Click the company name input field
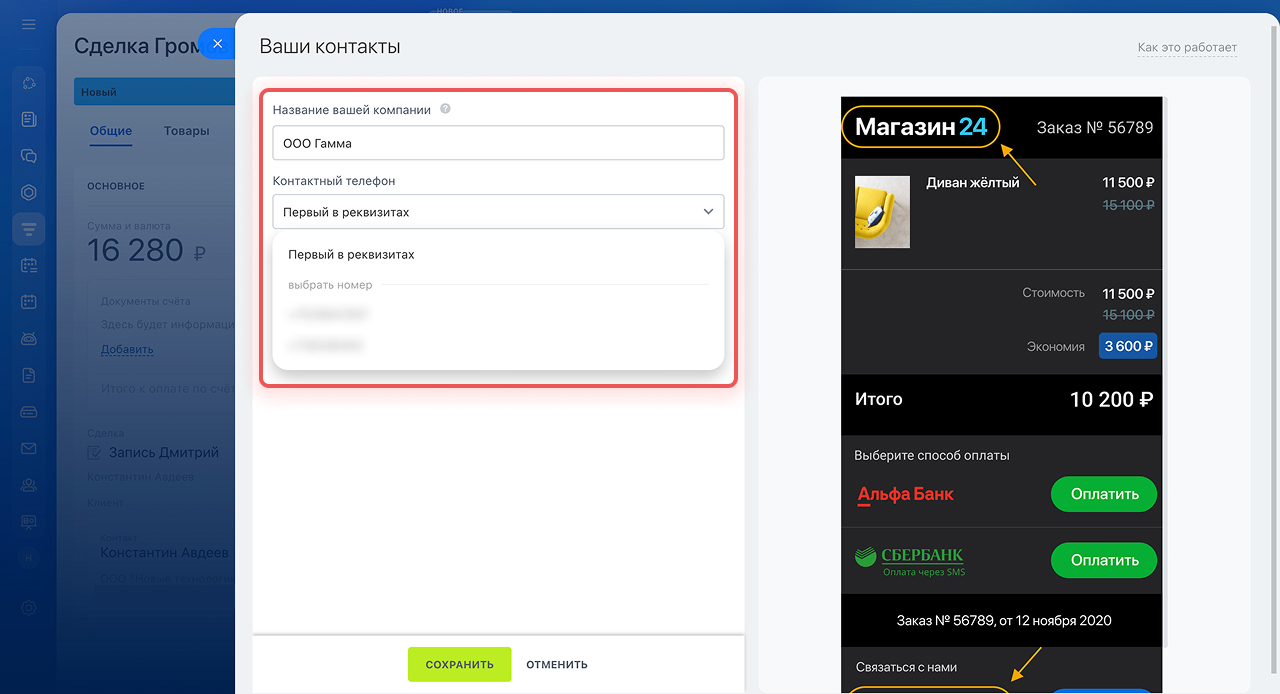Viewport: 1280px width, 694px height. pyautogui.click(x=497, y=143)
